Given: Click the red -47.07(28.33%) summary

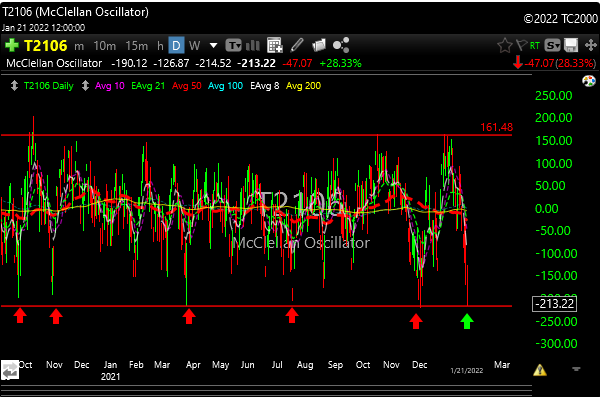Looking at the screenshot, I should [560, 63].
